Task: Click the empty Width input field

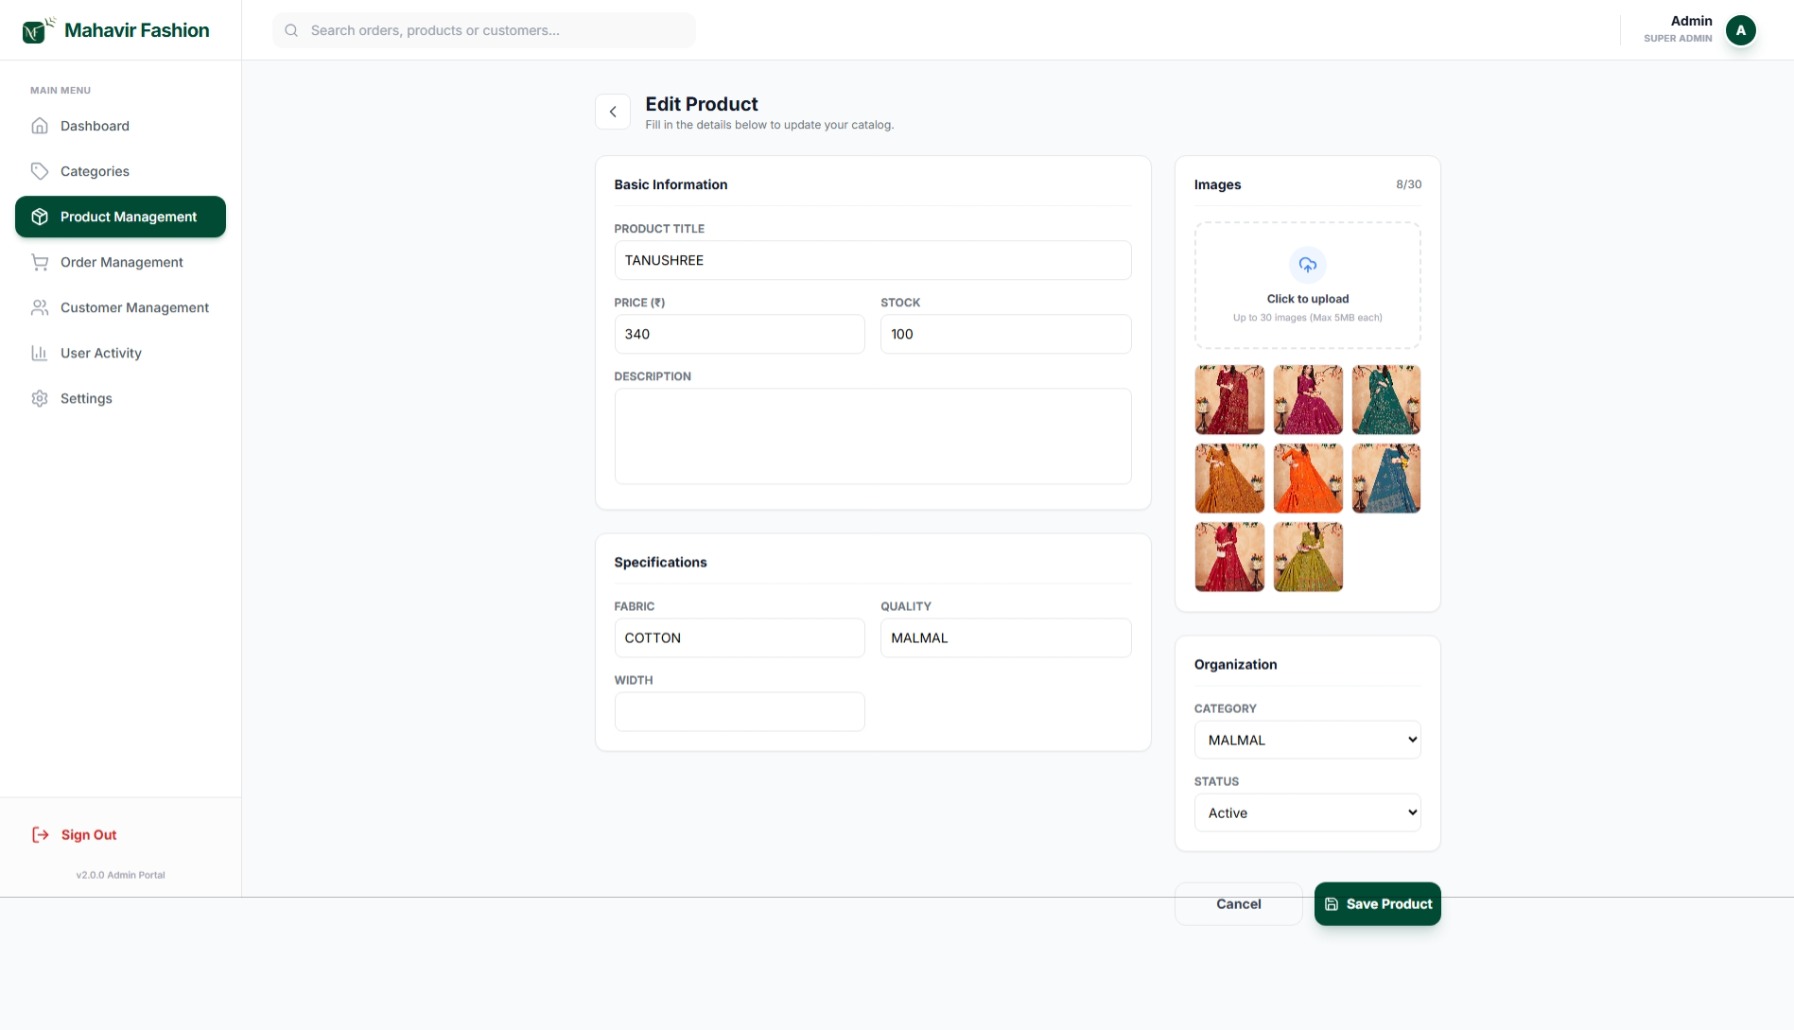Action: pos(739,712)
